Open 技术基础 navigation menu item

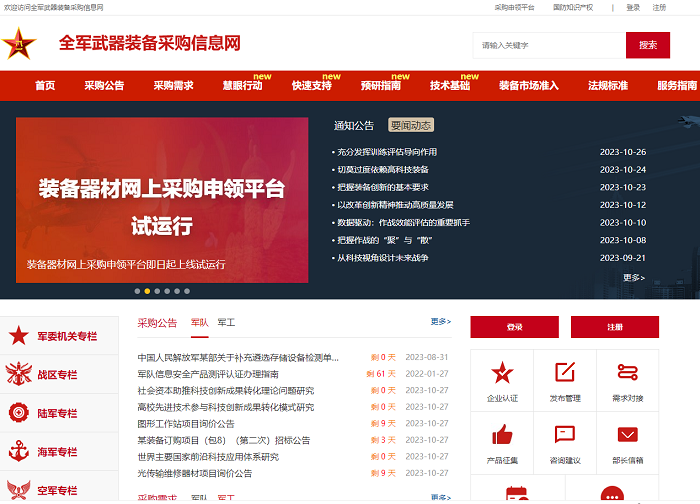[450, 85]
